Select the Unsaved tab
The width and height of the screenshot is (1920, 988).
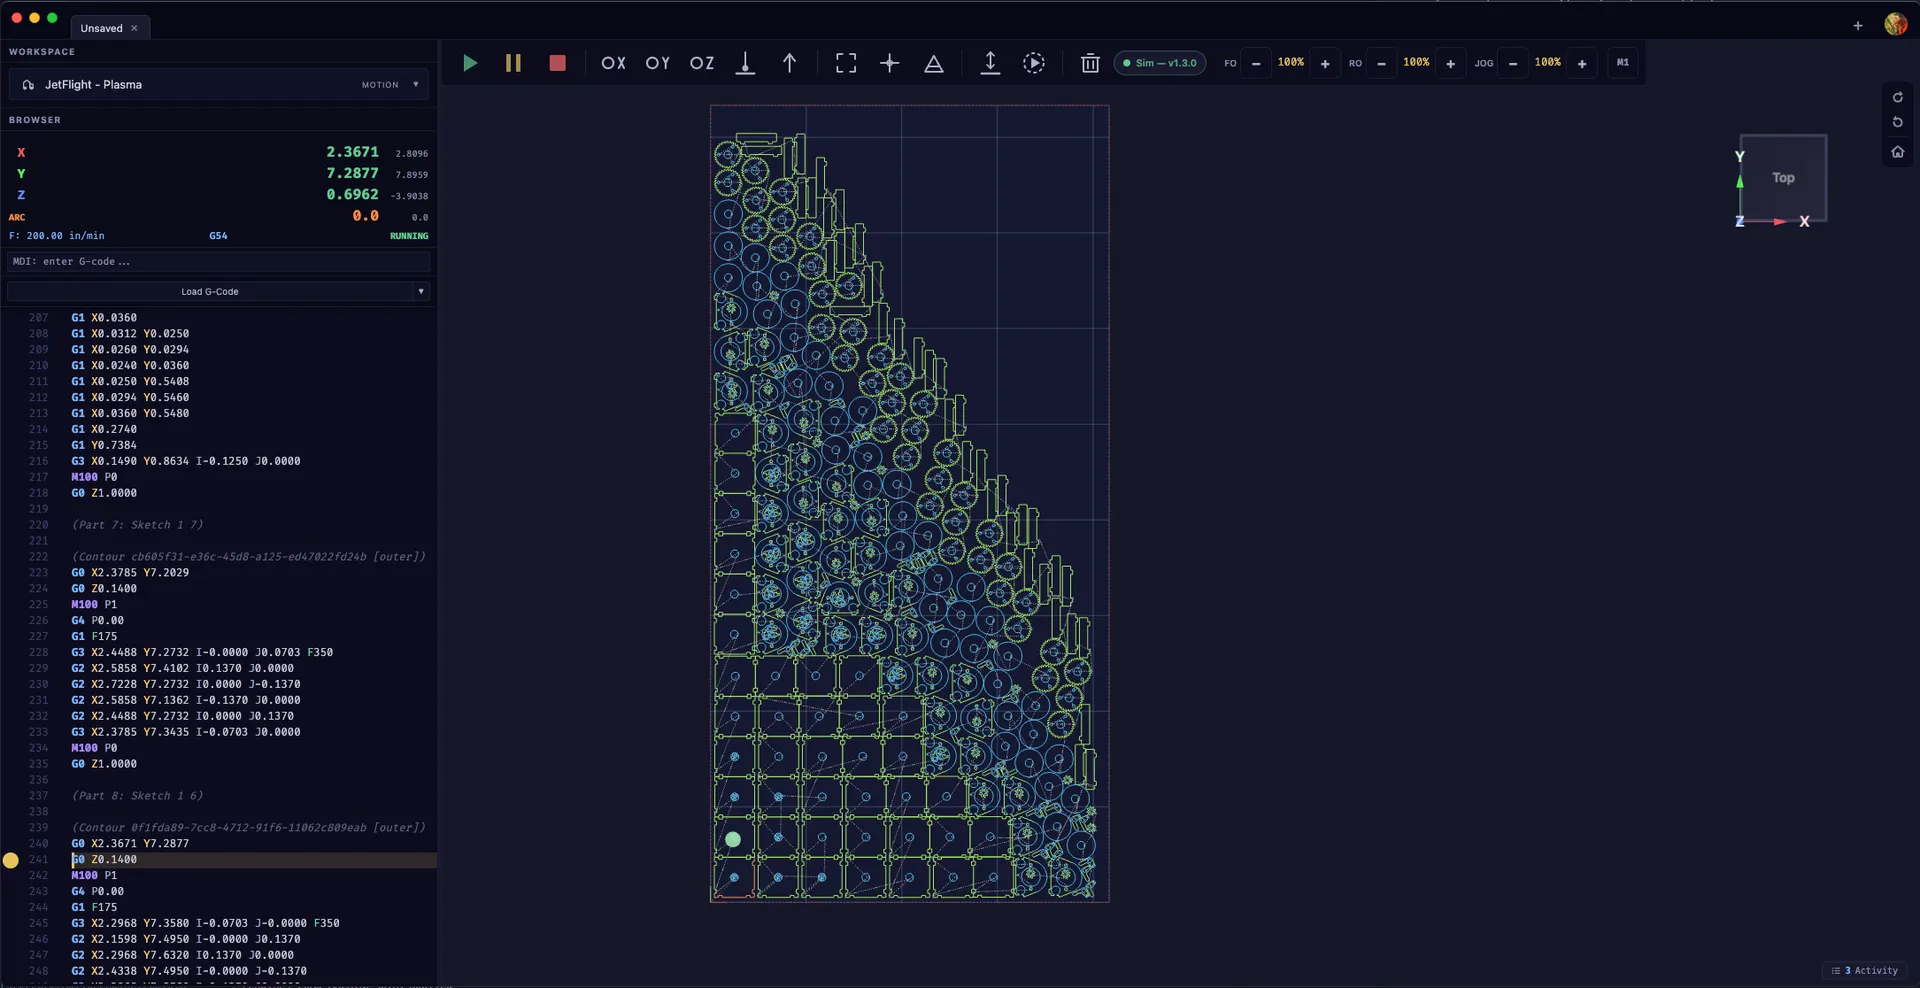tap(101, 28)
